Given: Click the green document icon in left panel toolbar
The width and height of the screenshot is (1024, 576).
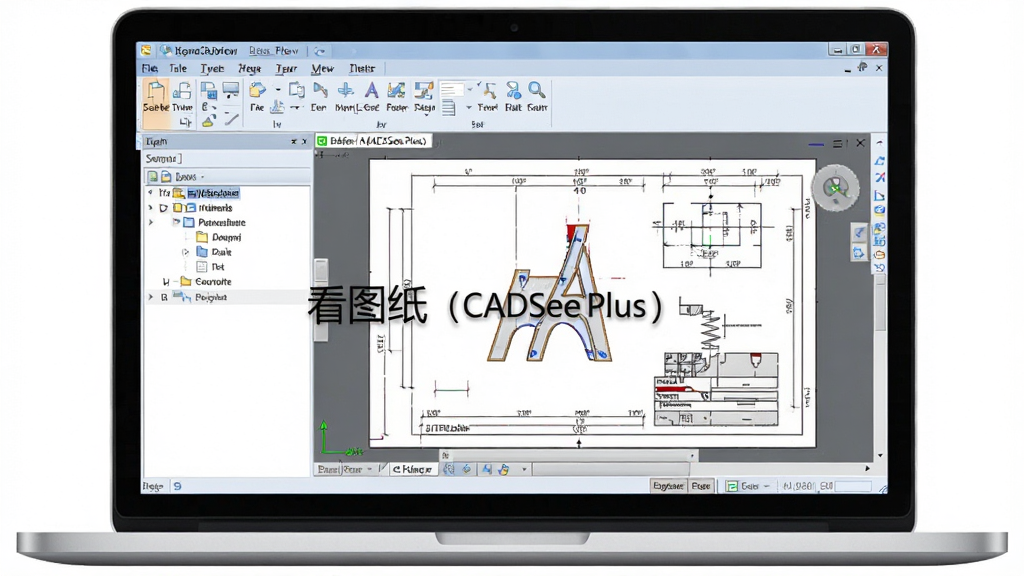Looking at the screenshot, I should (152, 176).
